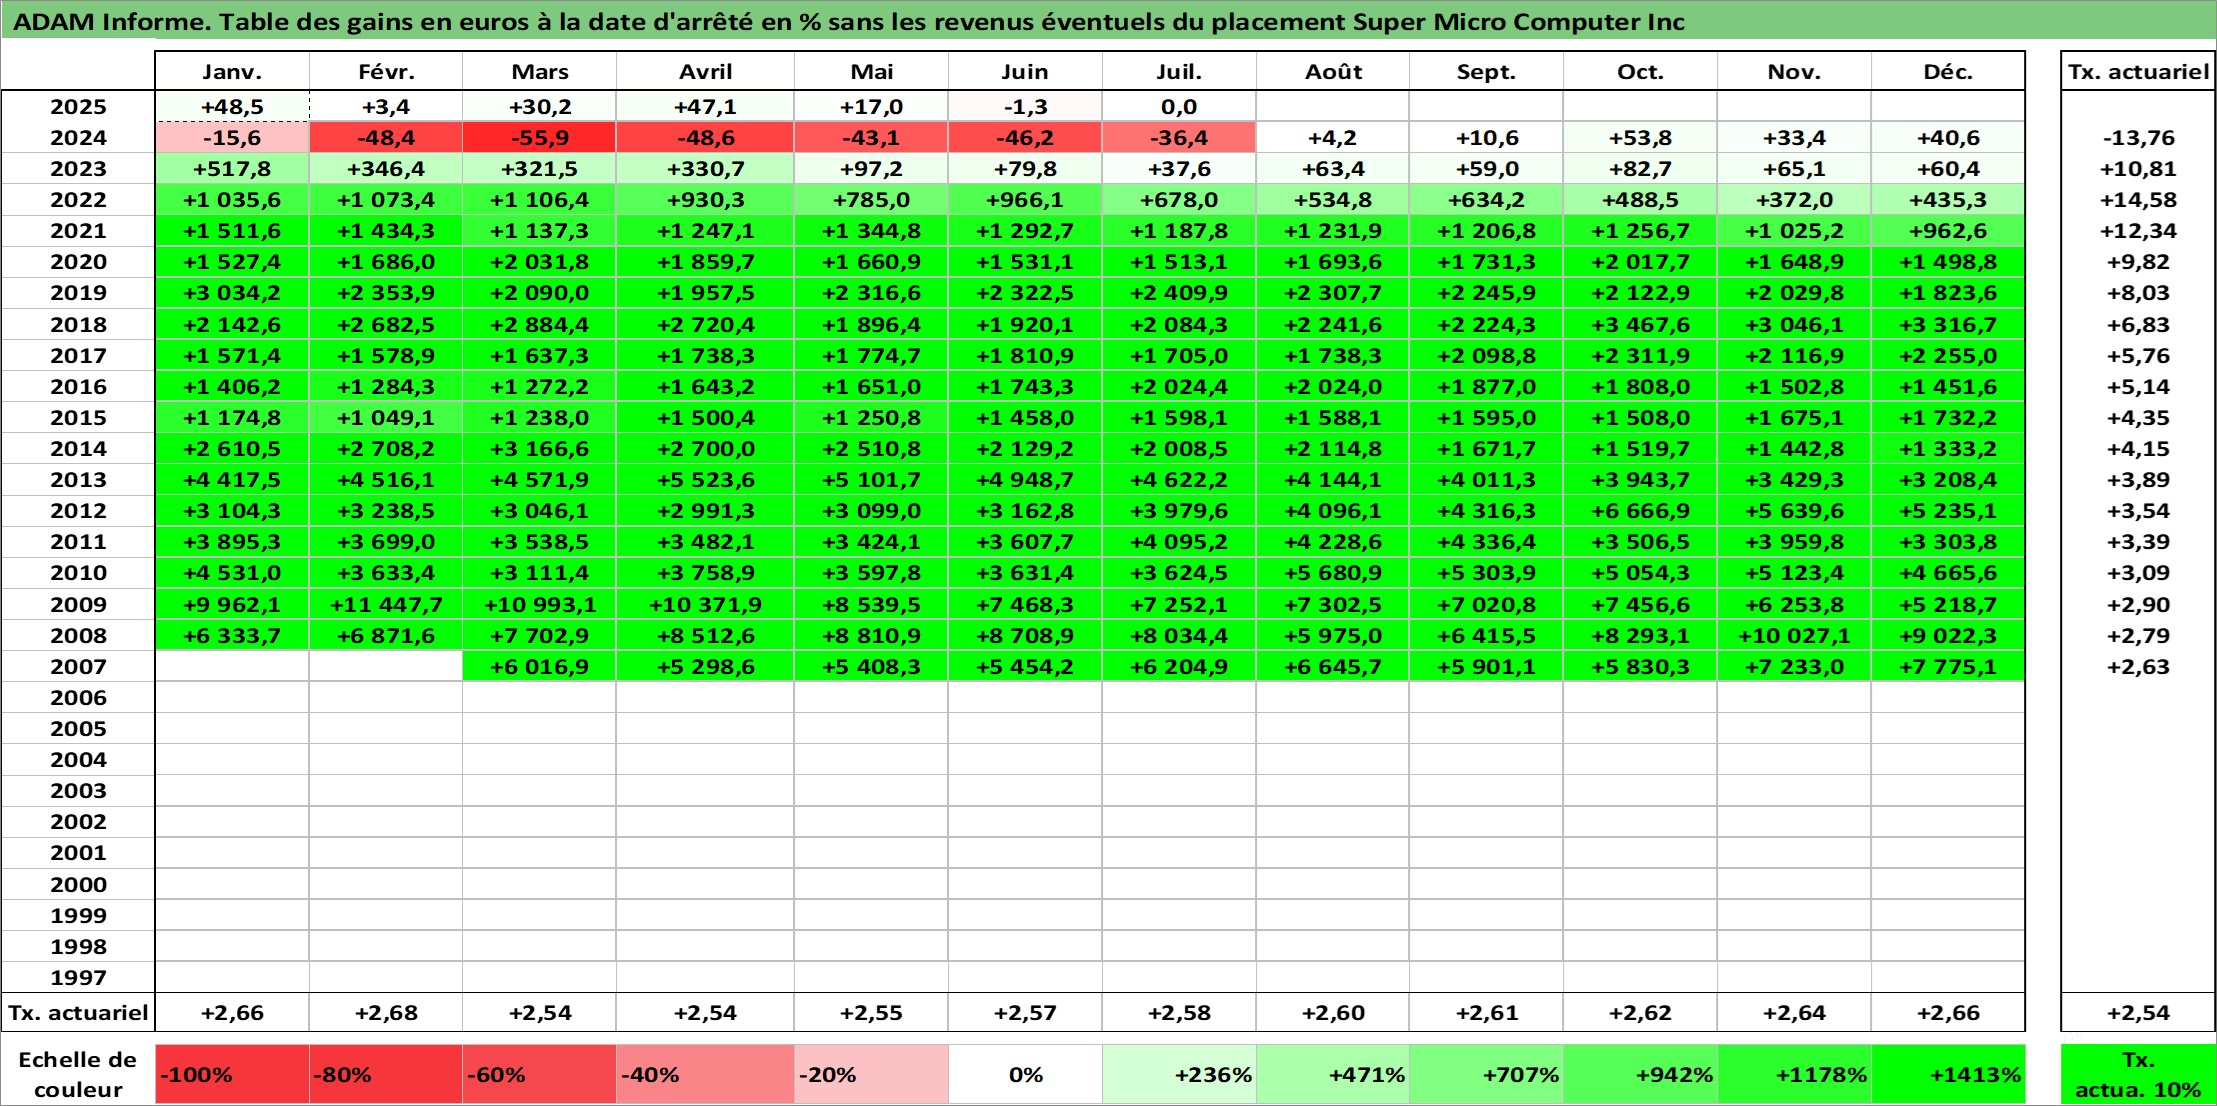
Task: Click the +2,68 bottom rate under Févr.
Action: click(386, 1013)
